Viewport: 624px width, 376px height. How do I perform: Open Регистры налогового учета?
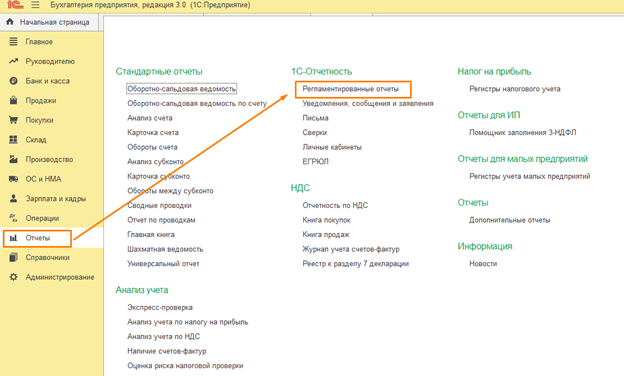point(515,89)
